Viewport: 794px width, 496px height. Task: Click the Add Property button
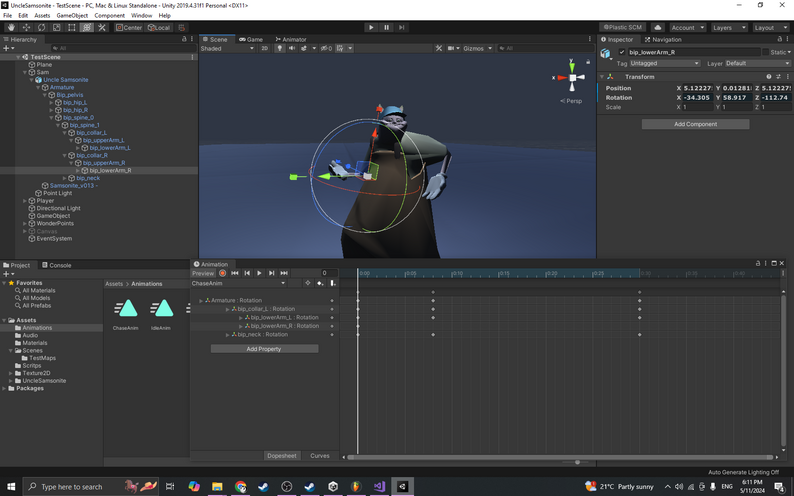coord(264,349)
